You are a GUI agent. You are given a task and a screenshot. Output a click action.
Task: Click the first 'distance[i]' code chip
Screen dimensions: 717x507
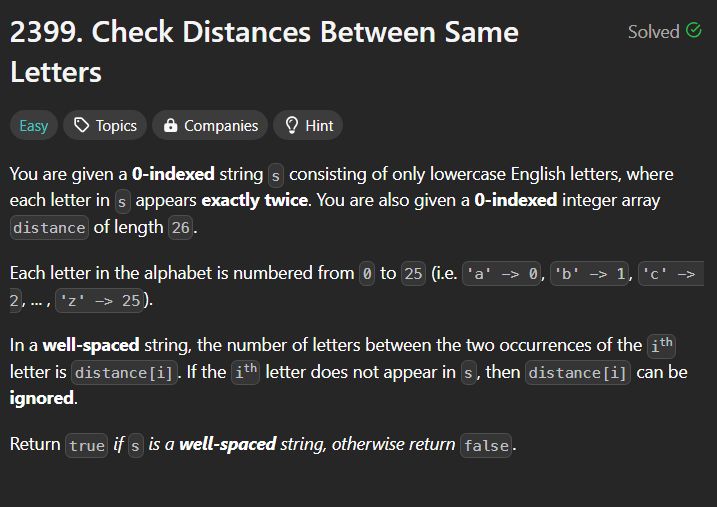[x=124, y=373]
